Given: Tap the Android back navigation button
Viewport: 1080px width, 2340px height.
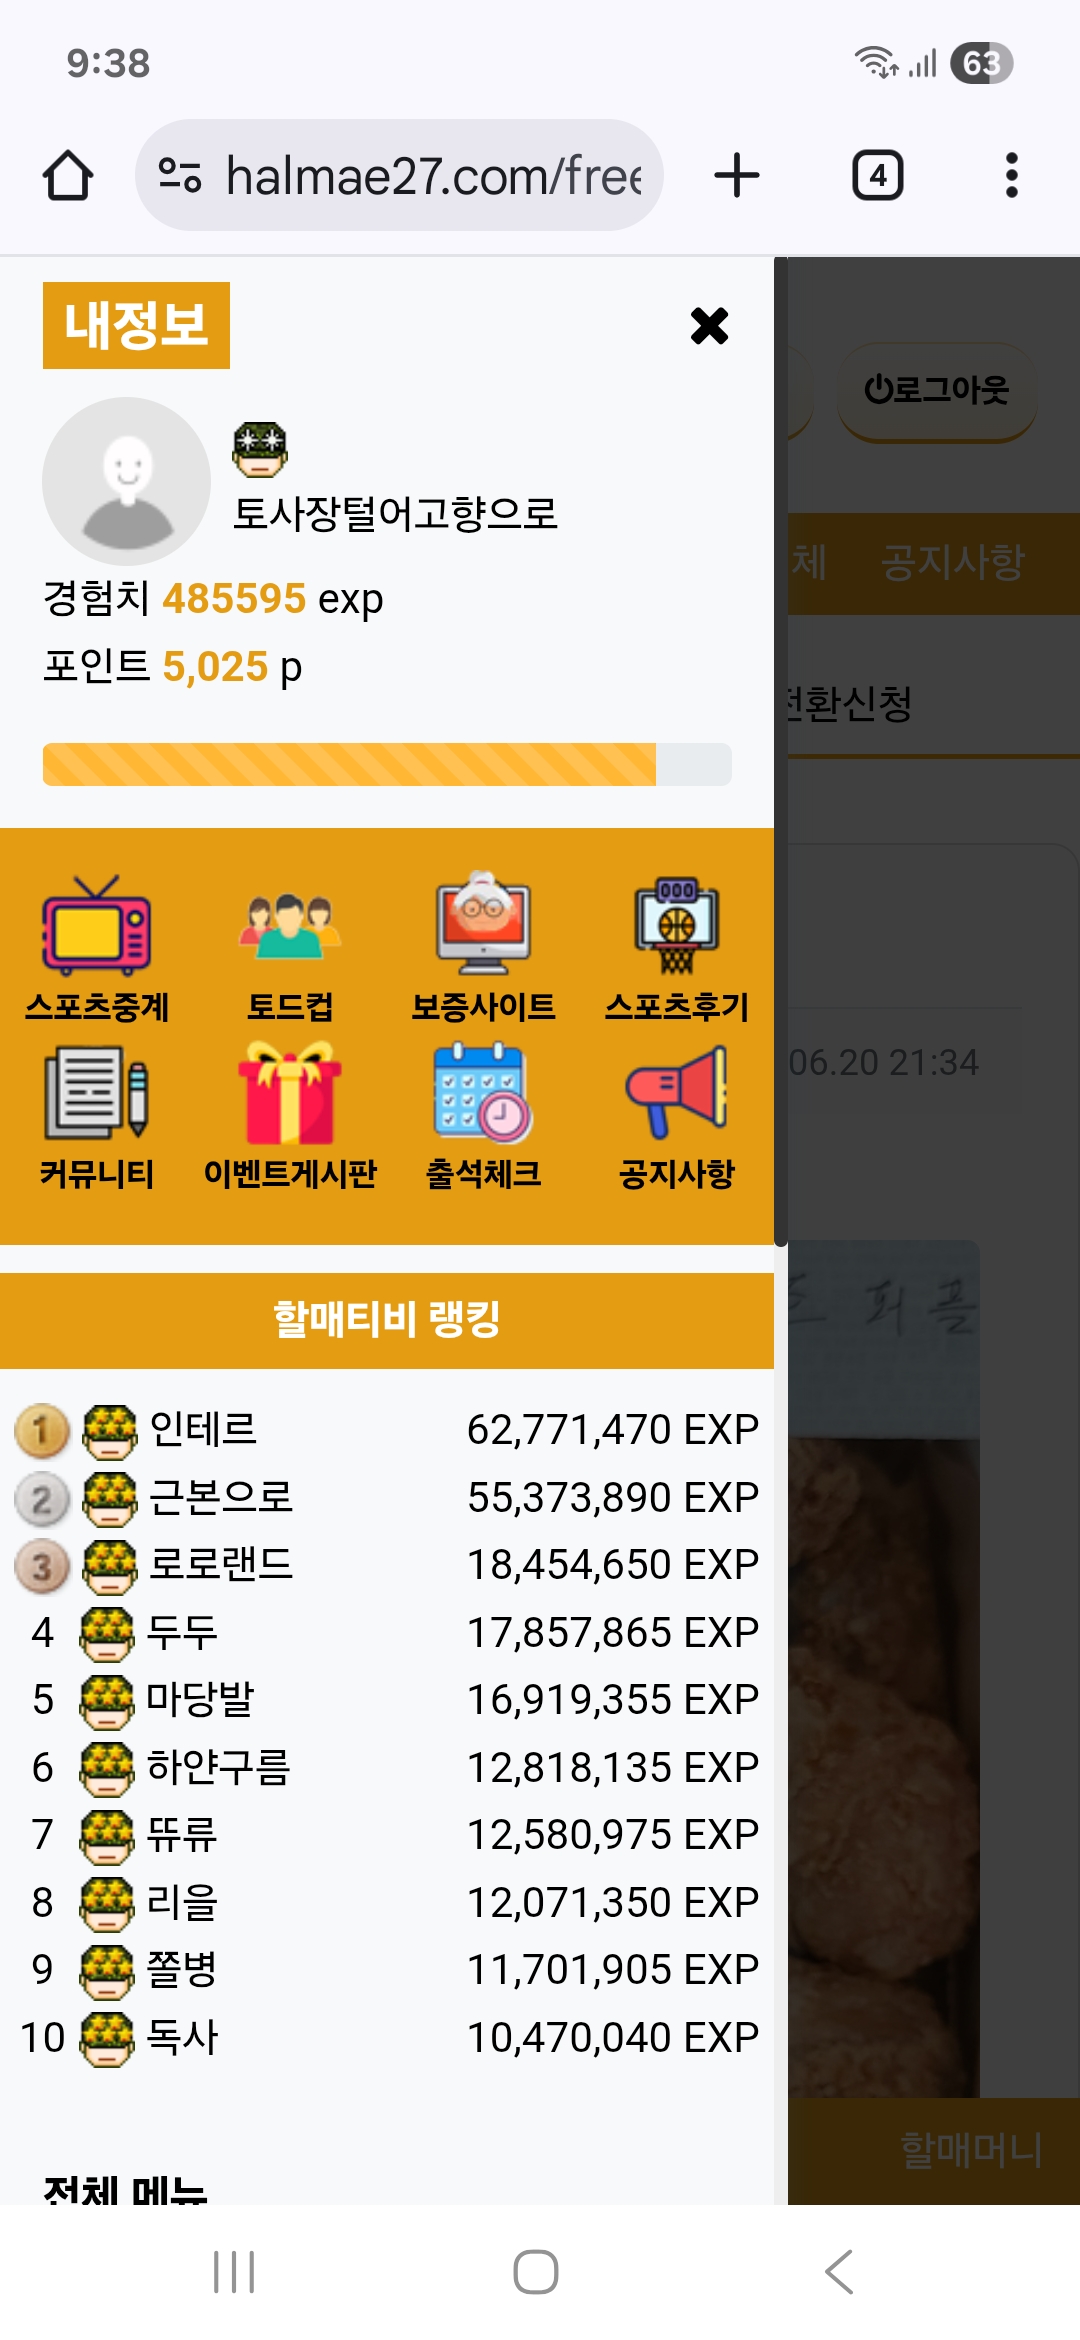Looking at the screenshot, I should (840, 2272).
